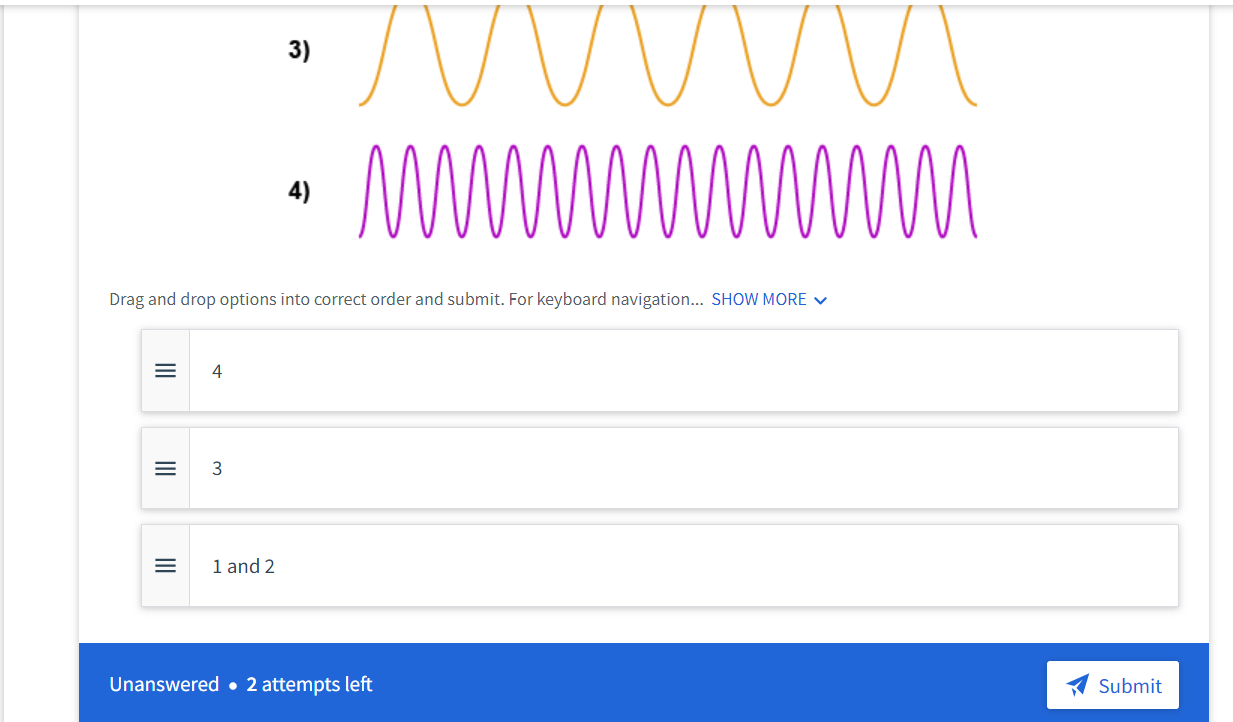Click the chevron next to SHOW MORE
Viewport: 1233px width, 722px height.
click(x=821, y=299)
